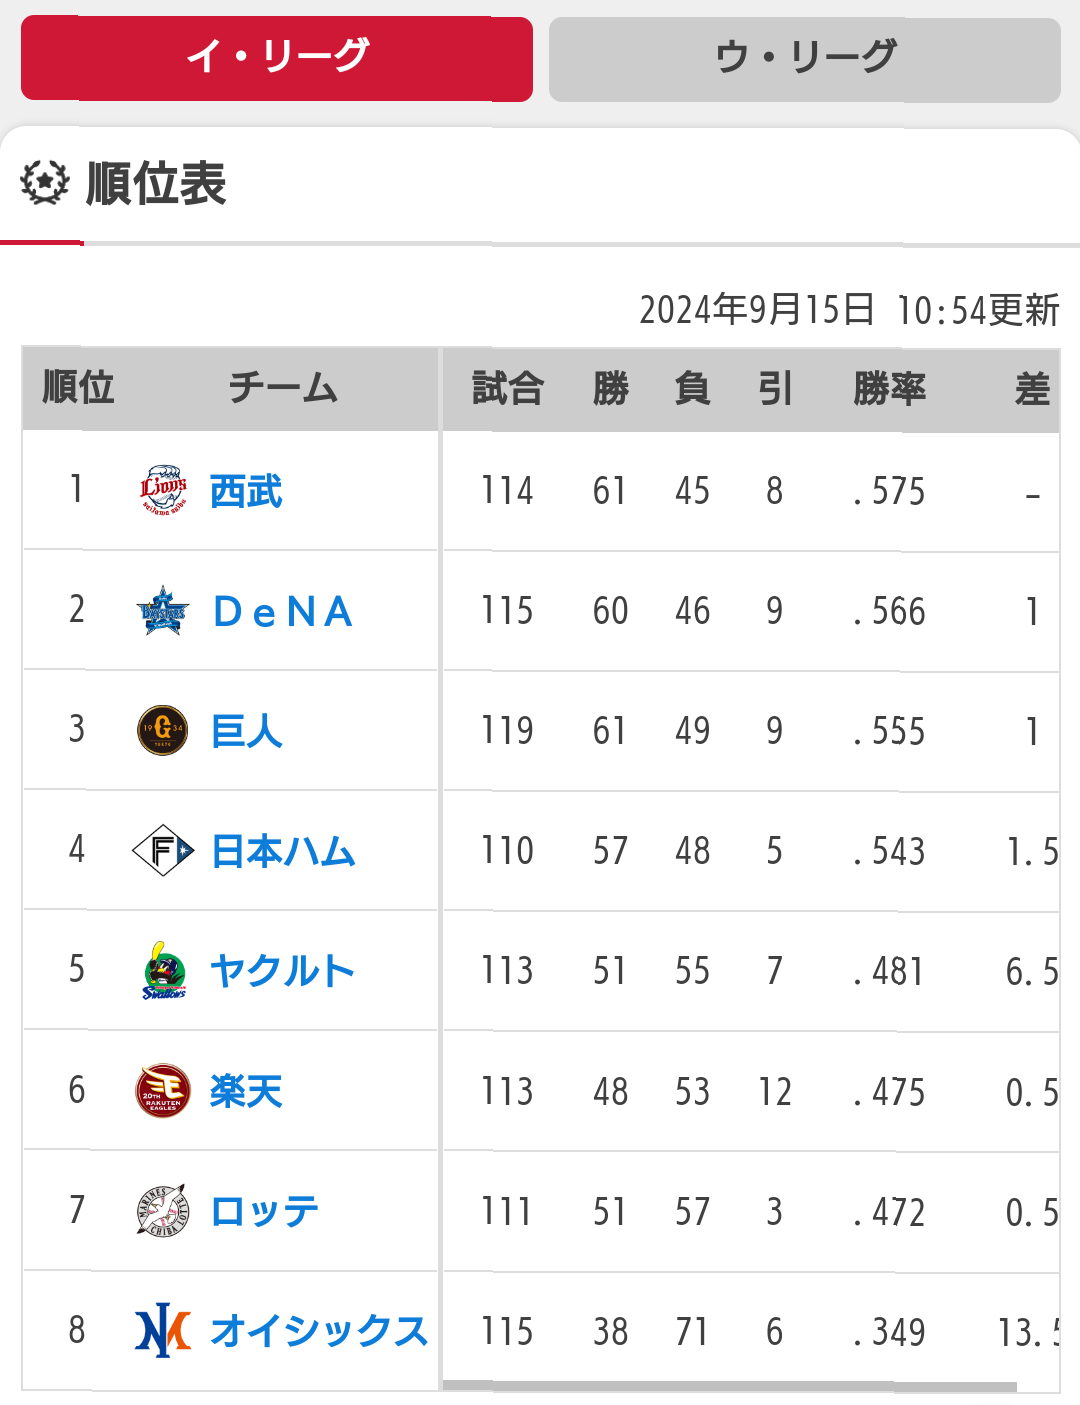Open the ロッテ team link
The height and width of the screenshot is (1405, 1080).
264,1212
